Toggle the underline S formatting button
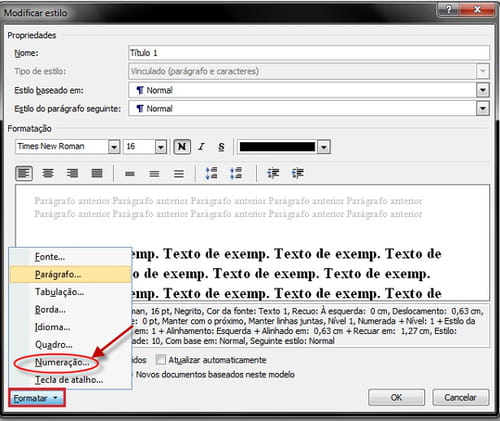500x421 pixels. tap(221, 147)
